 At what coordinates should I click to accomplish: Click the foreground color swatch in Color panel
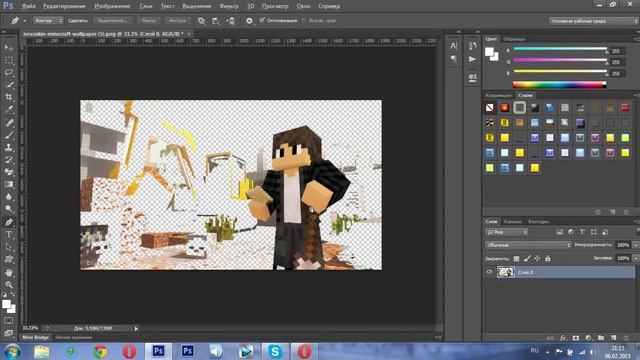489,52
